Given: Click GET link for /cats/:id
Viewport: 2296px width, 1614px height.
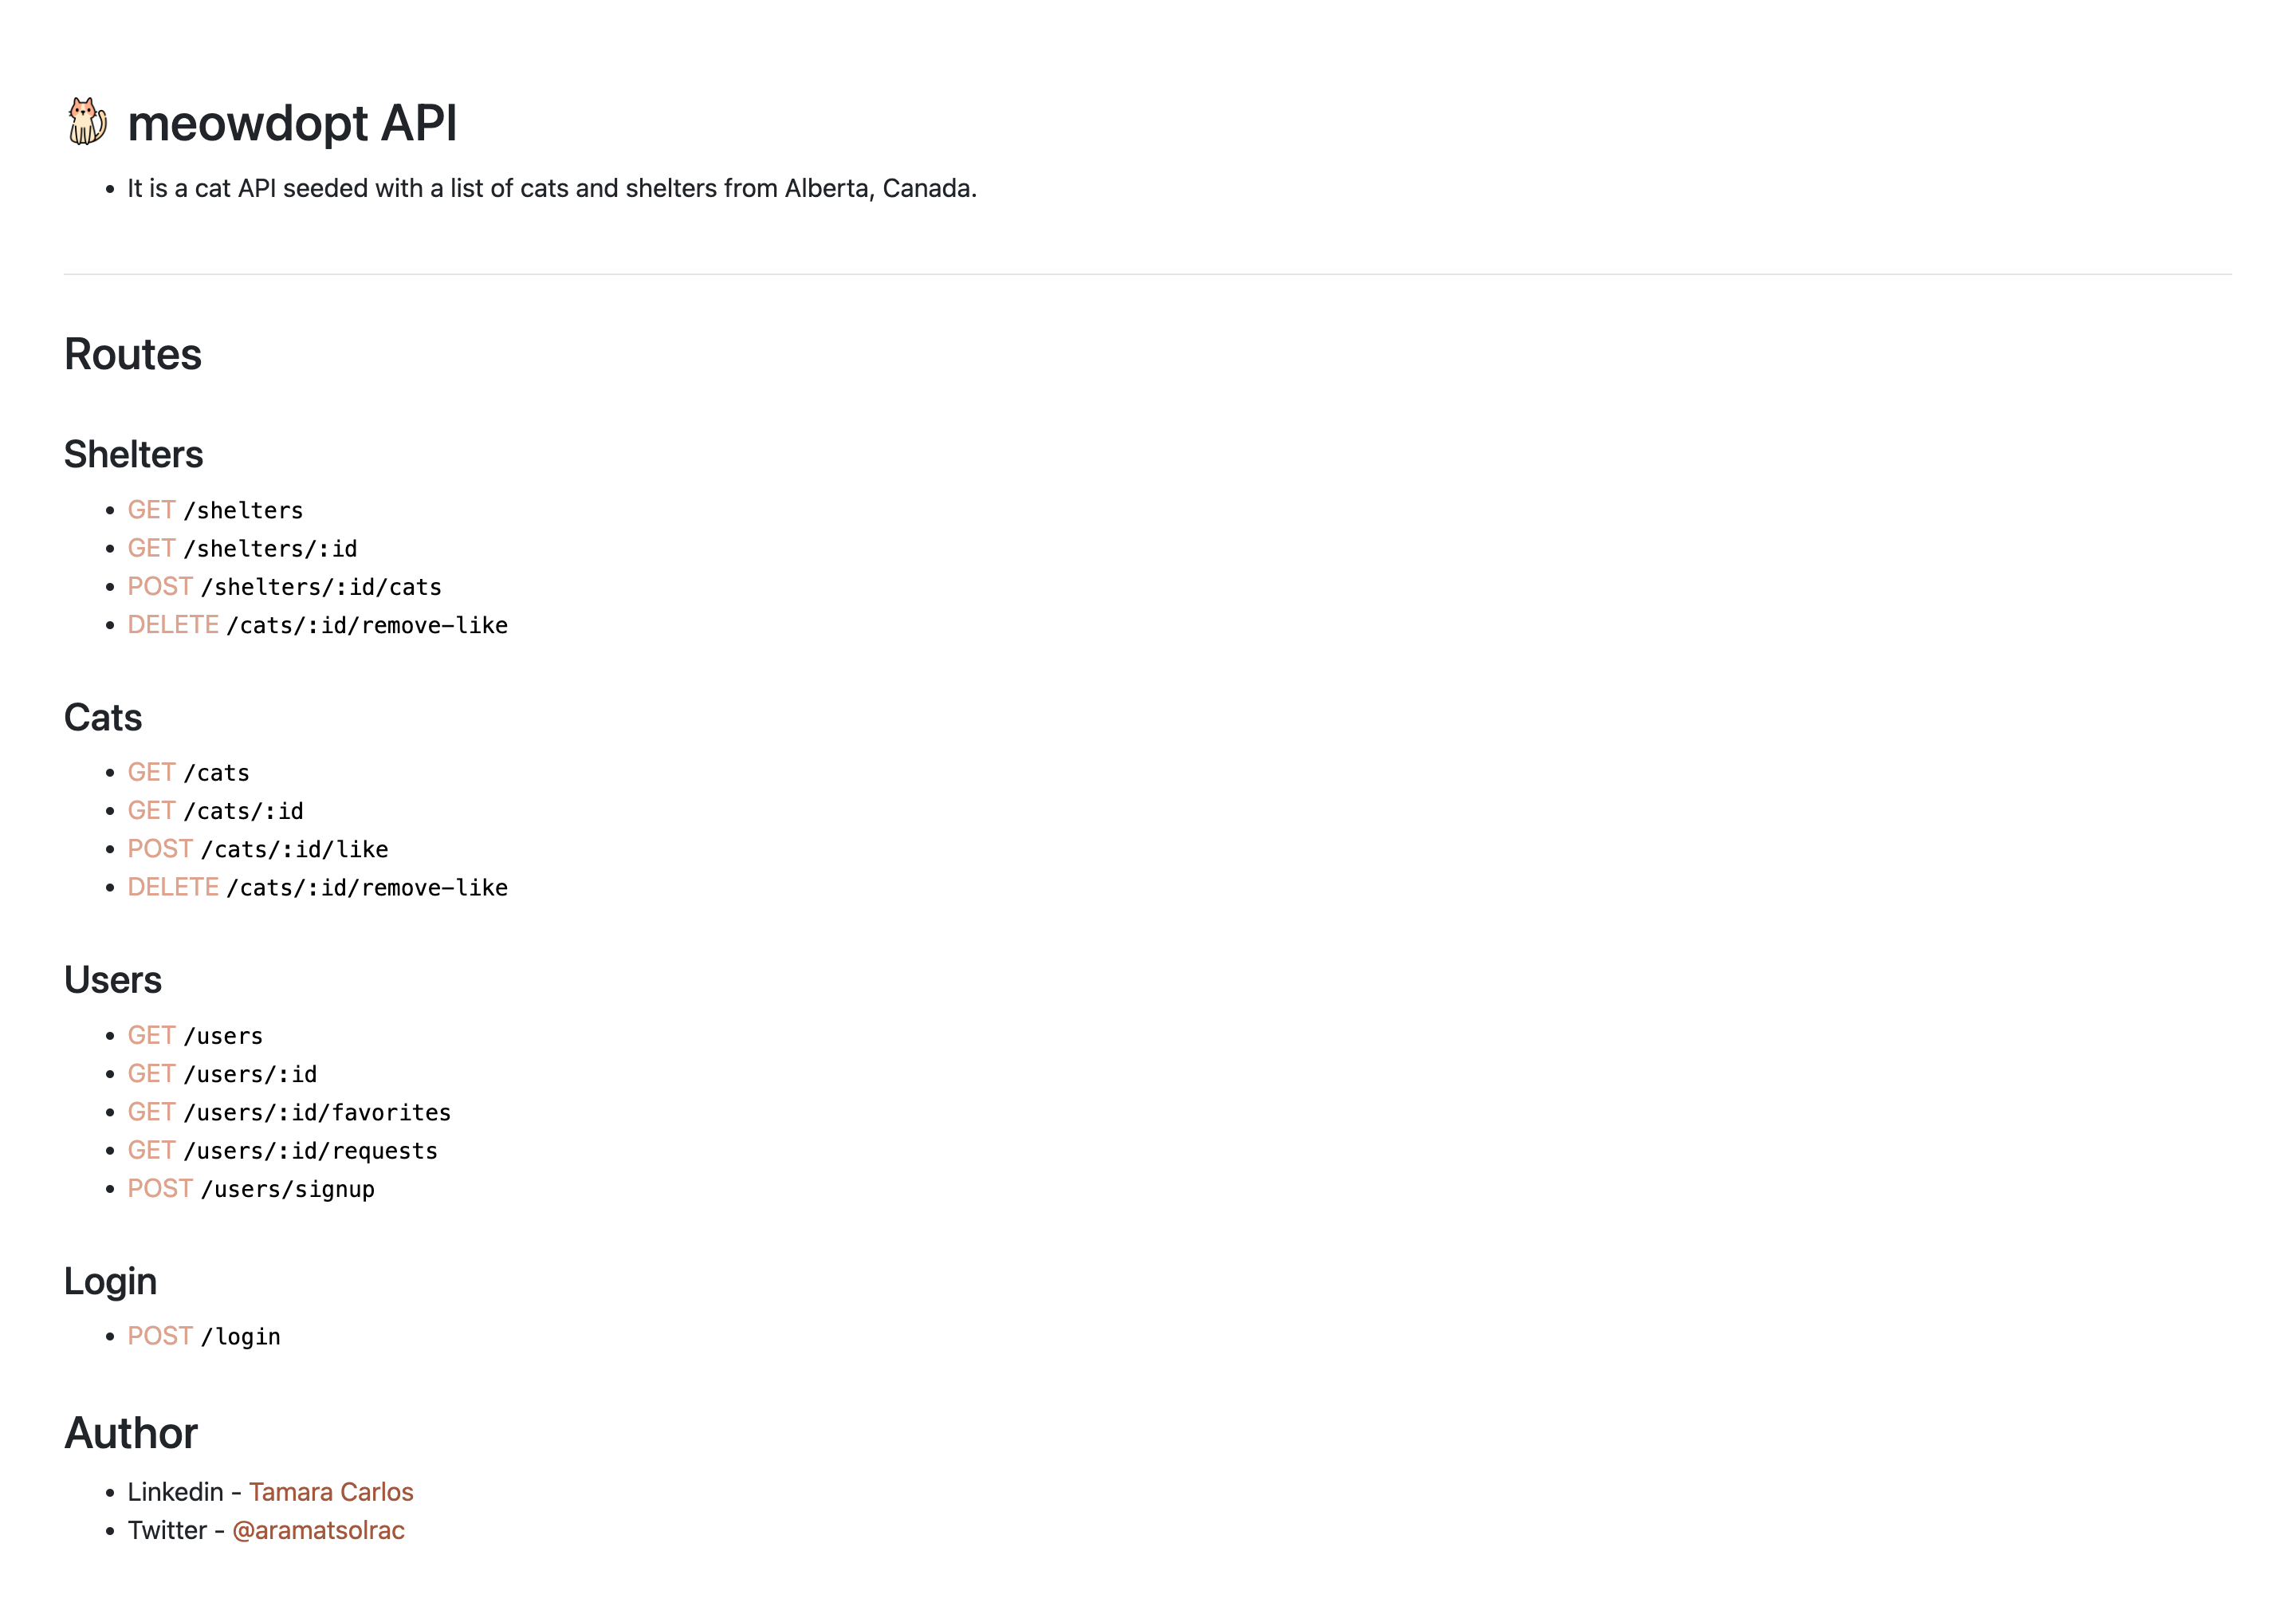Looking at the screenshot, I should click(x=151, y=810).
